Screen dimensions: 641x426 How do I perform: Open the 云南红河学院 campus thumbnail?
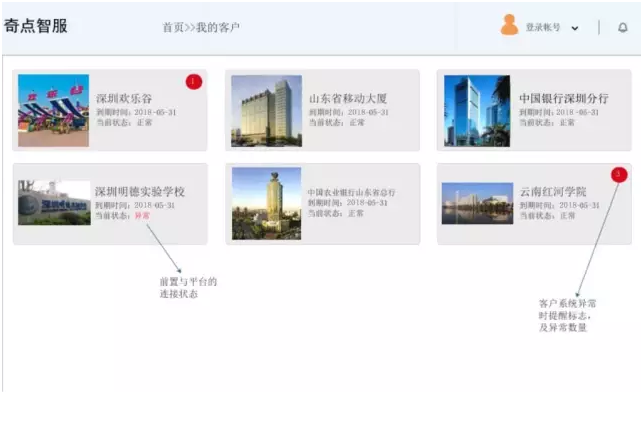click(477, 203)
